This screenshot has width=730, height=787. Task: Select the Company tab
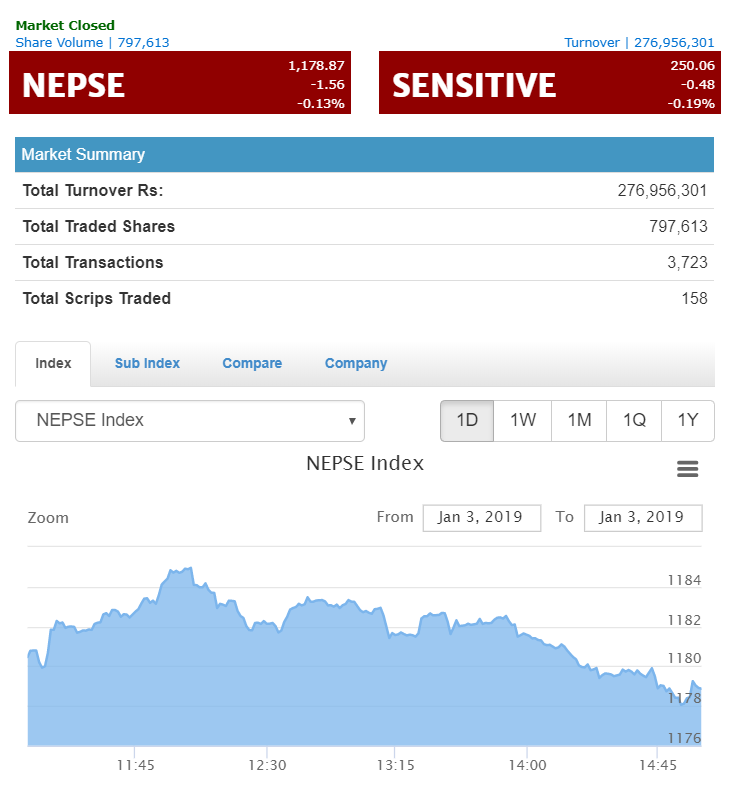point(355,363)
